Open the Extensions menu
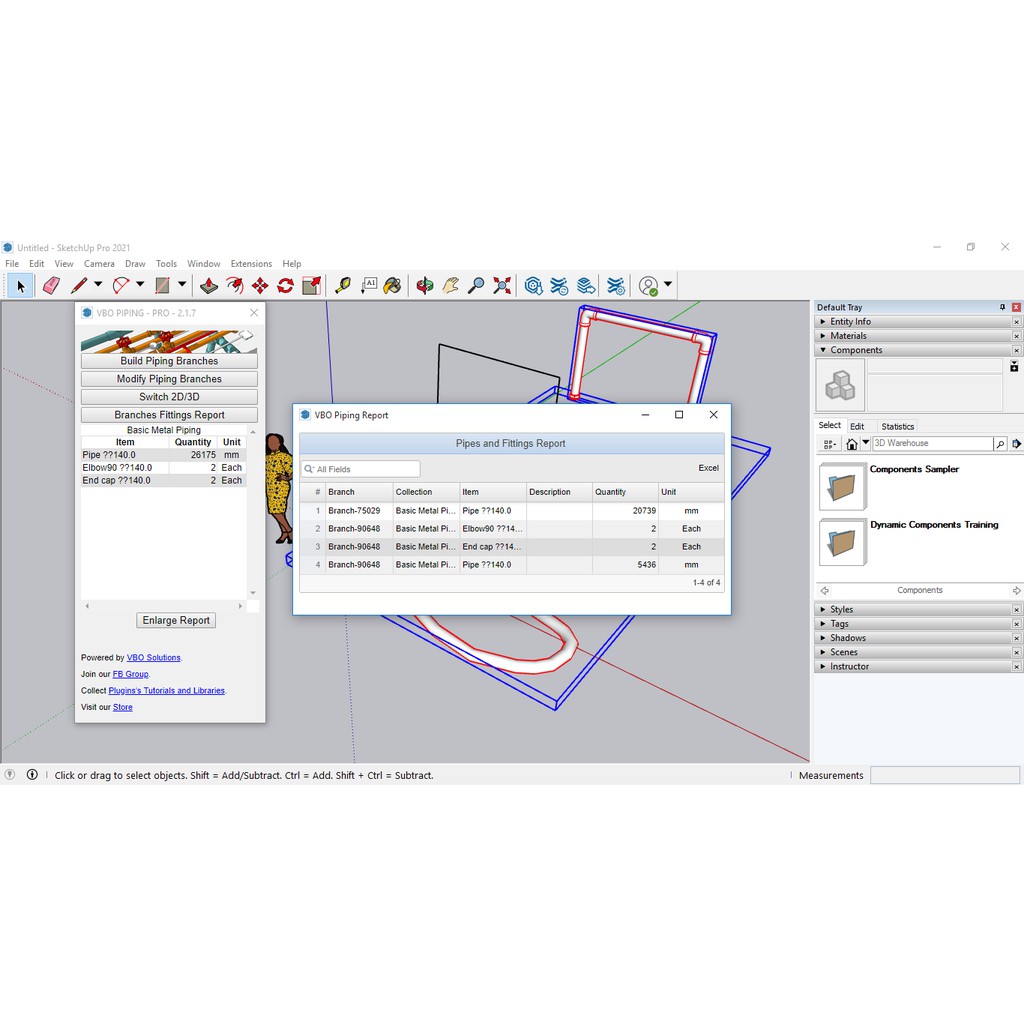 [251, 264]
